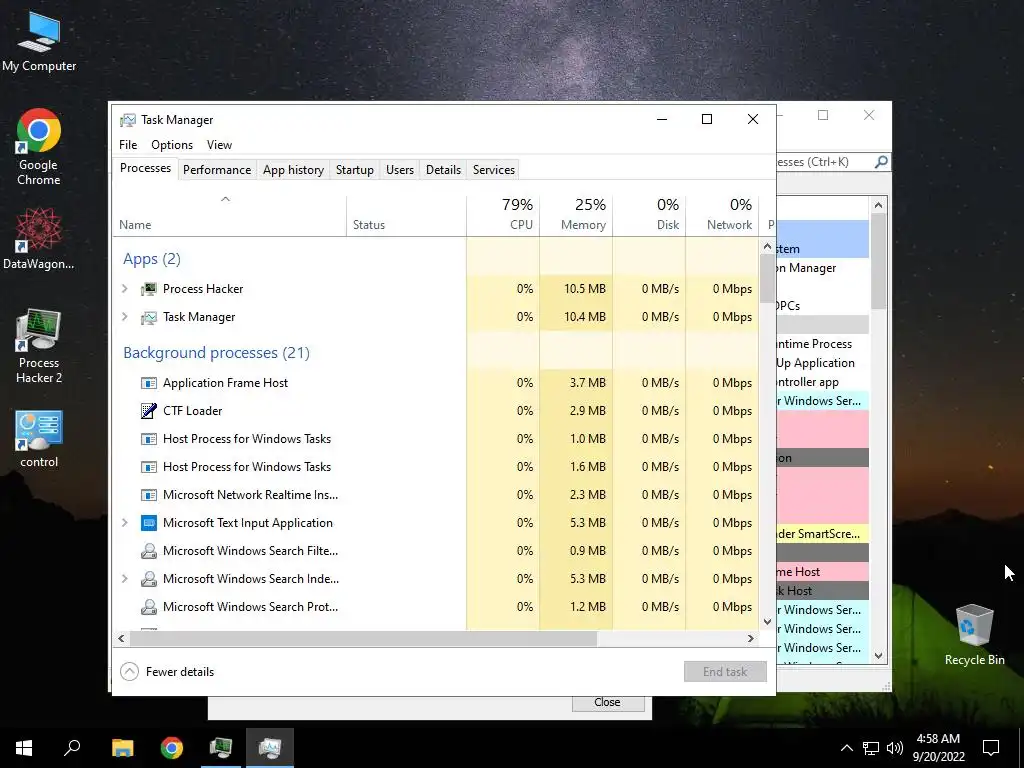Switch to the App history tab

click(293, 170)
